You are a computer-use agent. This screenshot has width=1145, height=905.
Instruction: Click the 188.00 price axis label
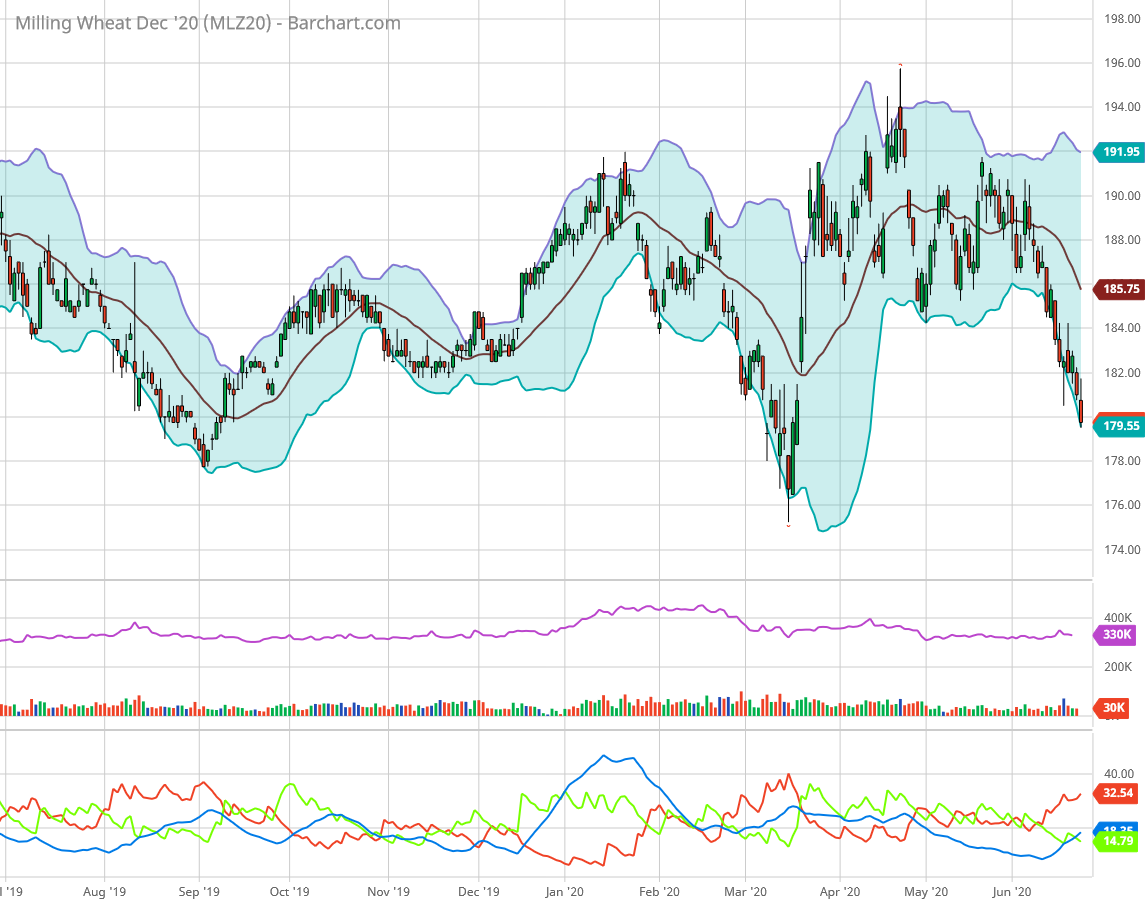1118,240
